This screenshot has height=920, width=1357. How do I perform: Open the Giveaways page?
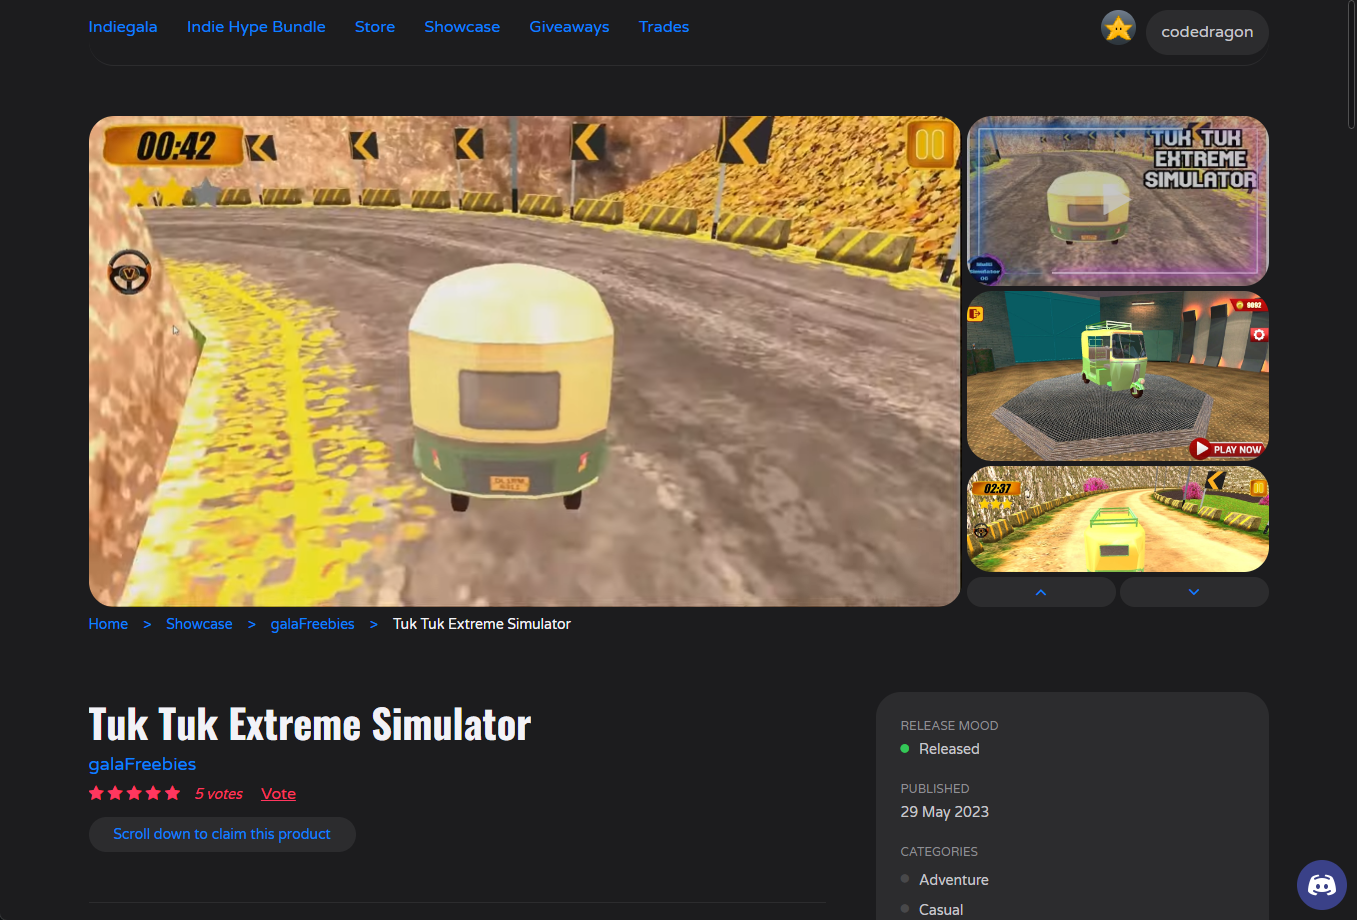[x=569, y=27]
